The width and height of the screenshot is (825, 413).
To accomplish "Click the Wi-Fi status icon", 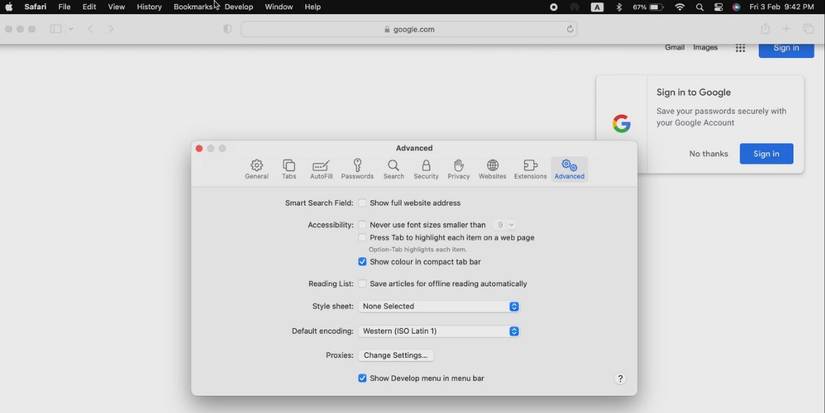I will [680, 7].
